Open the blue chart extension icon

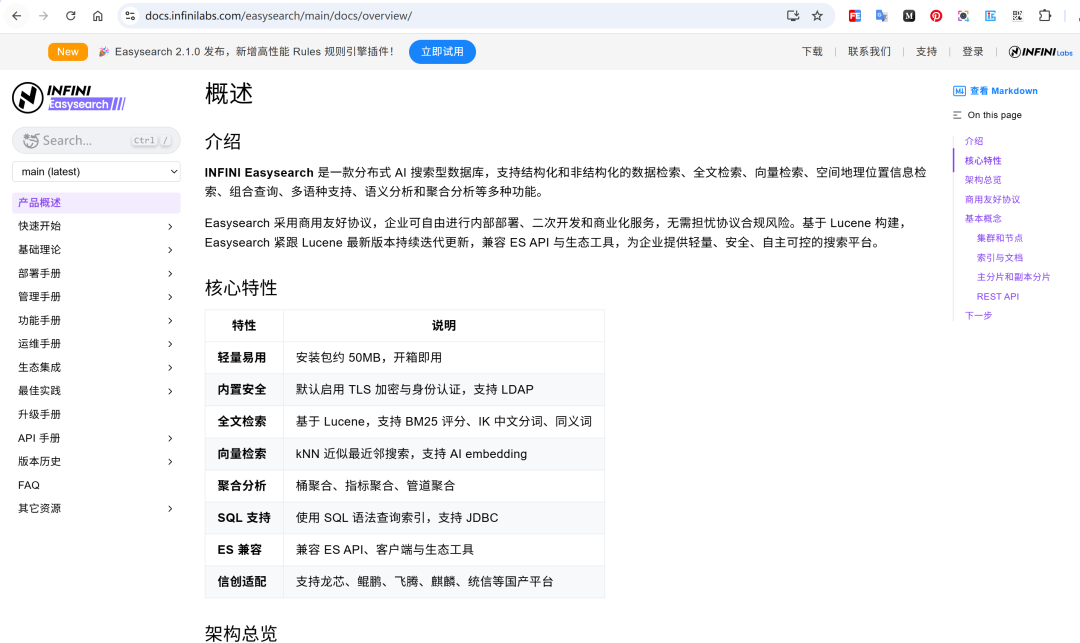tap(990, 16)
